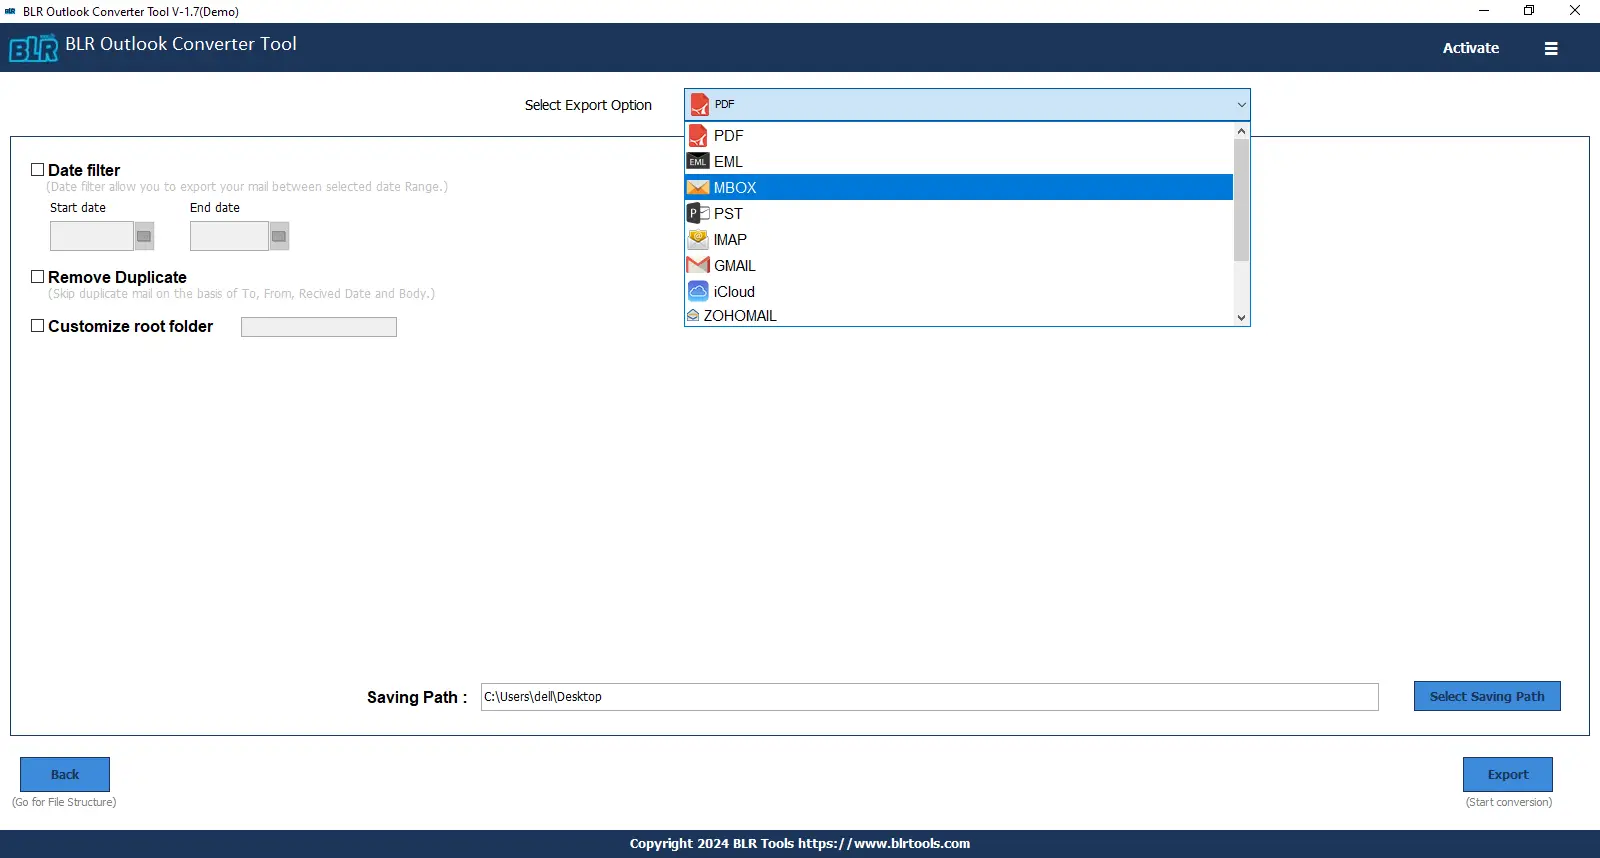Click the BLR logo icon in header
The width and height of the screenshot is (1600, 858).
34,48
